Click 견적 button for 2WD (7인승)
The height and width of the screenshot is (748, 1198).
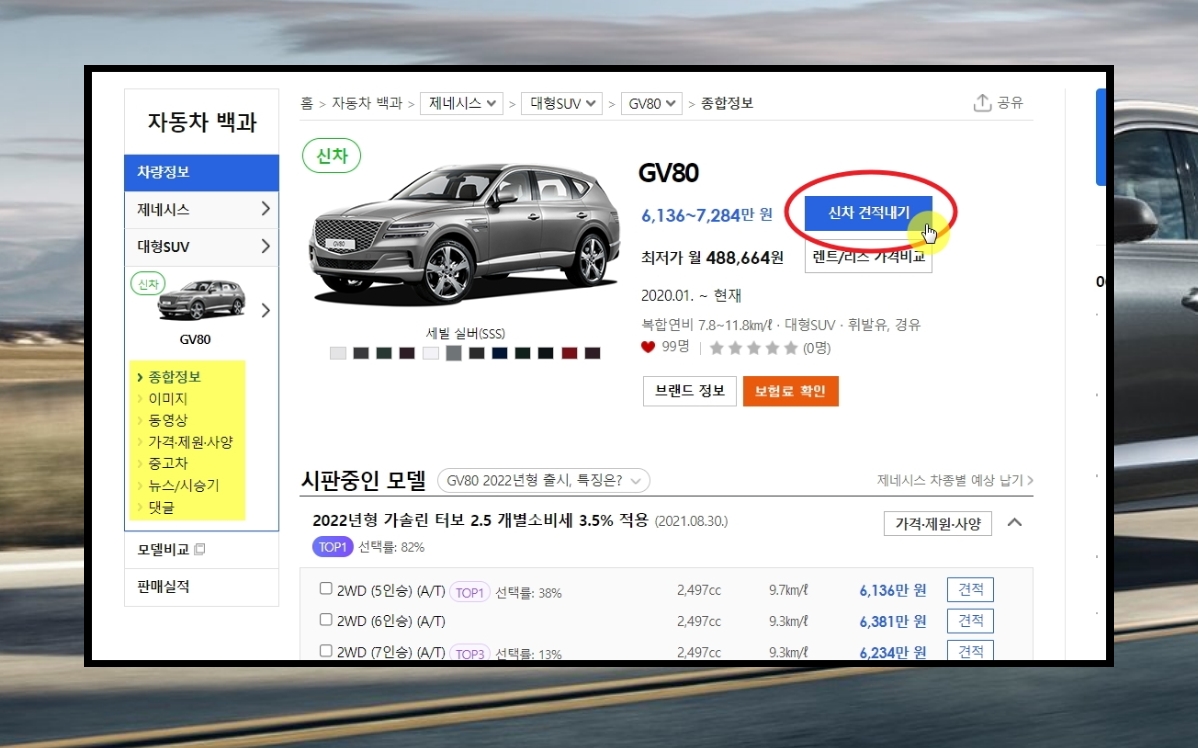pyautogui.click(x=970, y=650)
